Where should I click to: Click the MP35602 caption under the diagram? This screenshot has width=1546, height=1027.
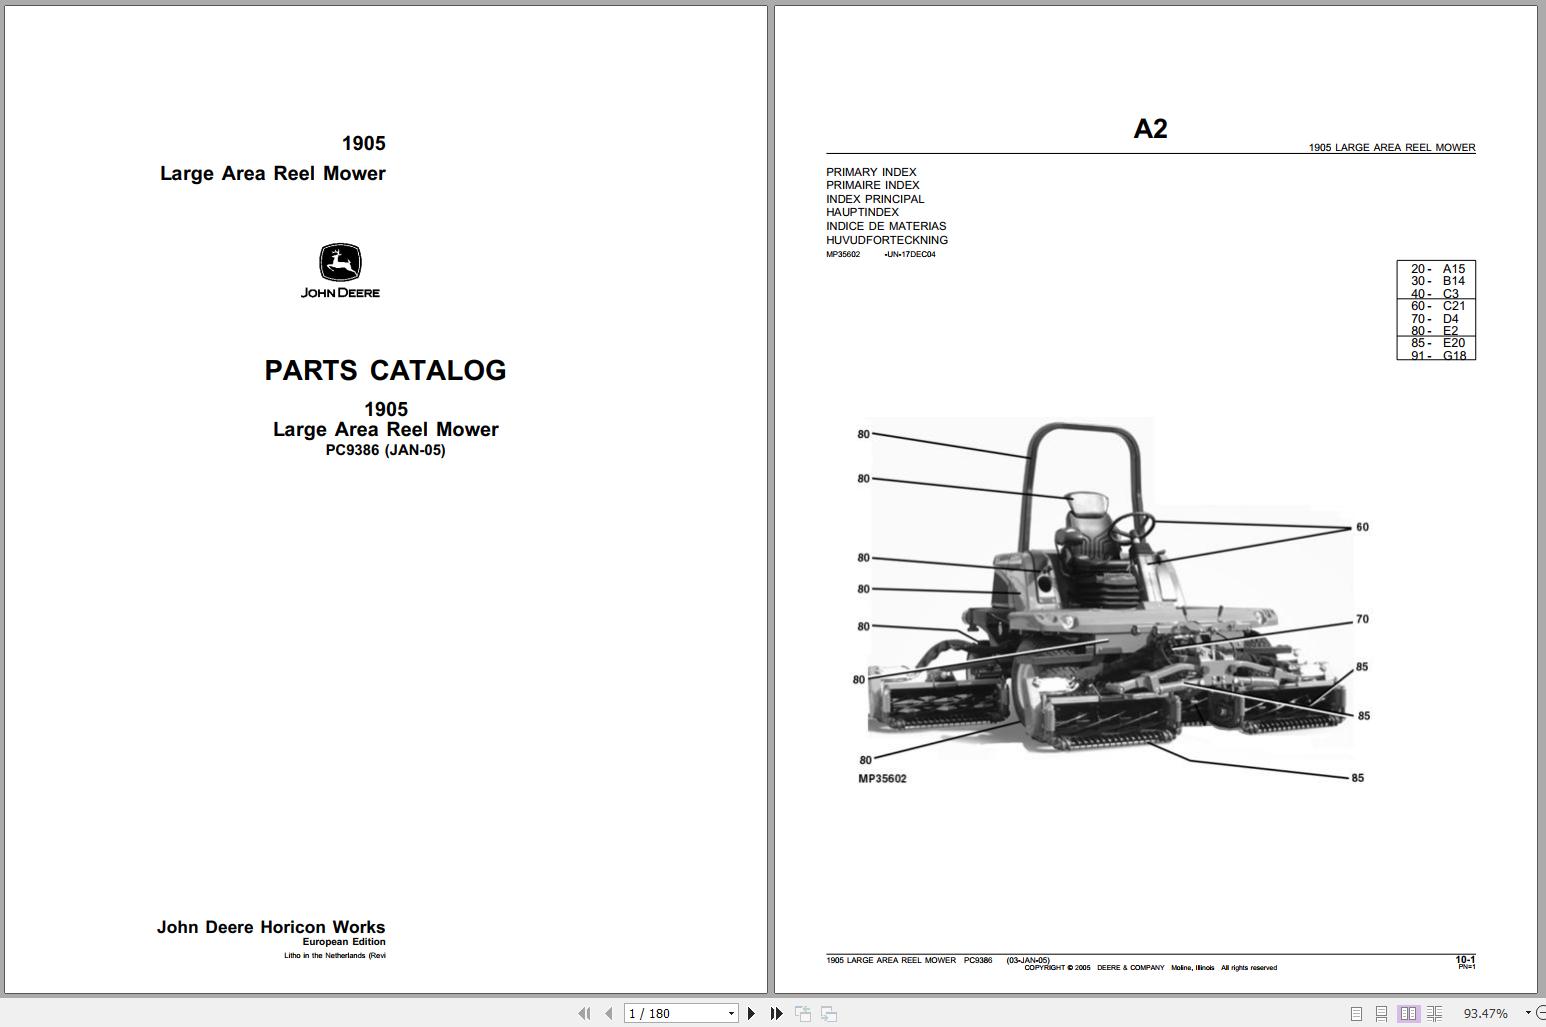tap(882, 779)
